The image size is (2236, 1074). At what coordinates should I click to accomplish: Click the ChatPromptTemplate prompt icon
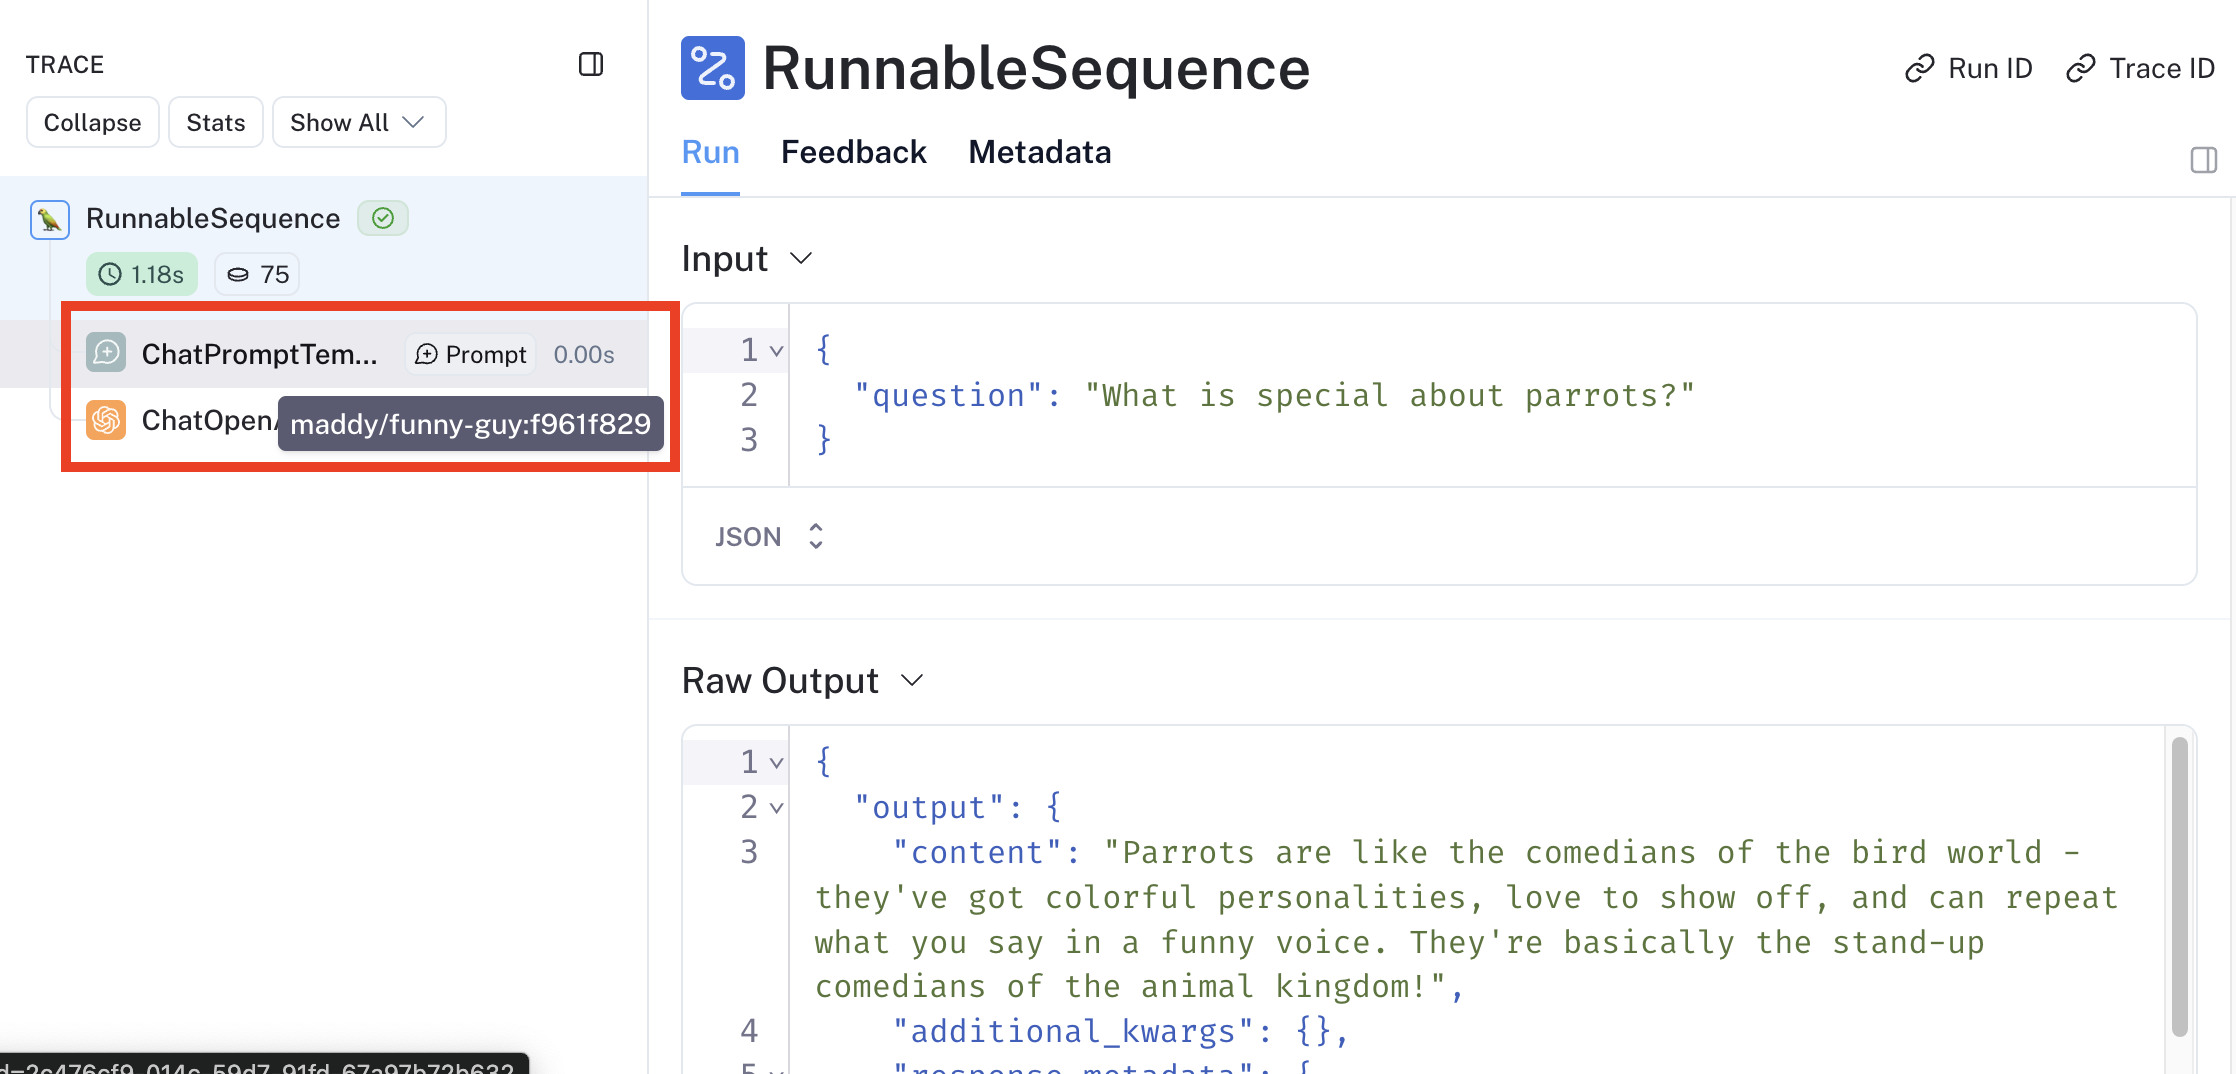pos(106,353)
